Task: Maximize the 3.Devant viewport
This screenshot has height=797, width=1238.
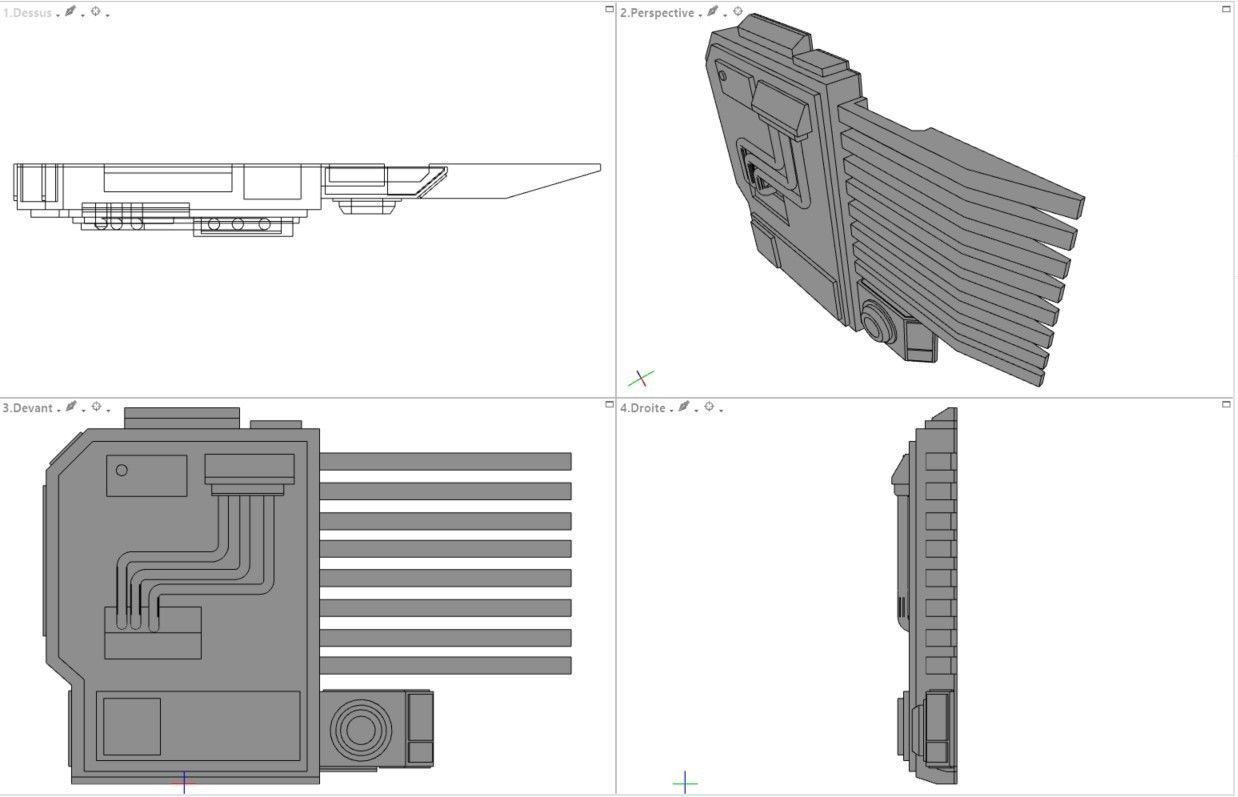Action: tap(610, 404)
